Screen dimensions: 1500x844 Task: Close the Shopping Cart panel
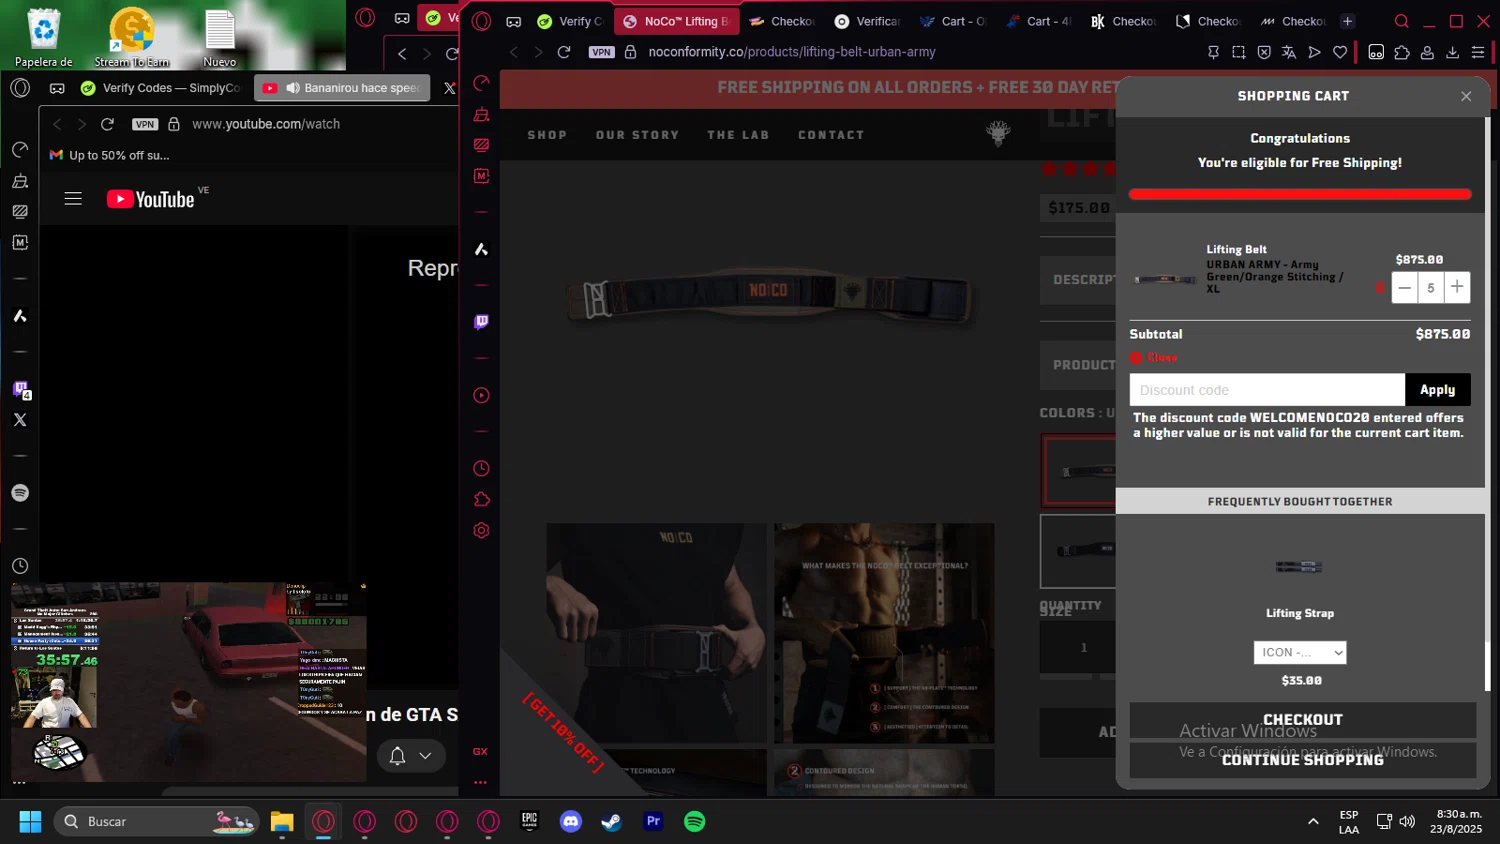1466,96
